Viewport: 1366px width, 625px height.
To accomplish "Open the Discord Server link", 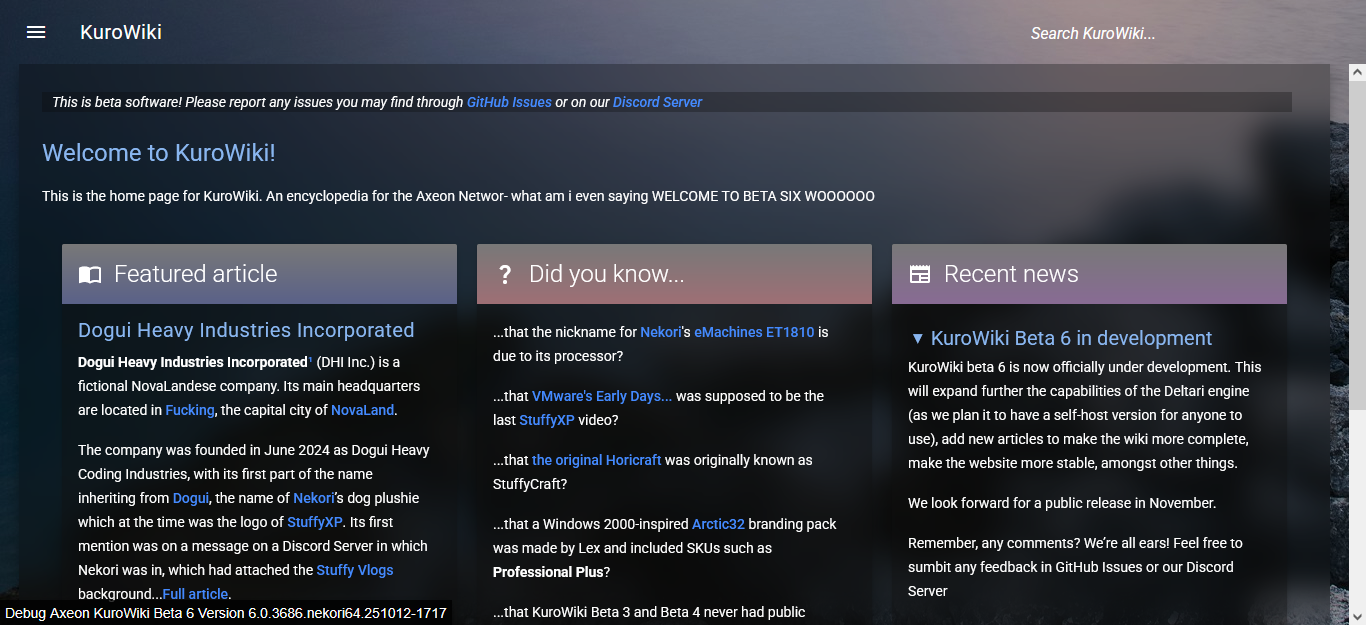I will click(657, 101).
